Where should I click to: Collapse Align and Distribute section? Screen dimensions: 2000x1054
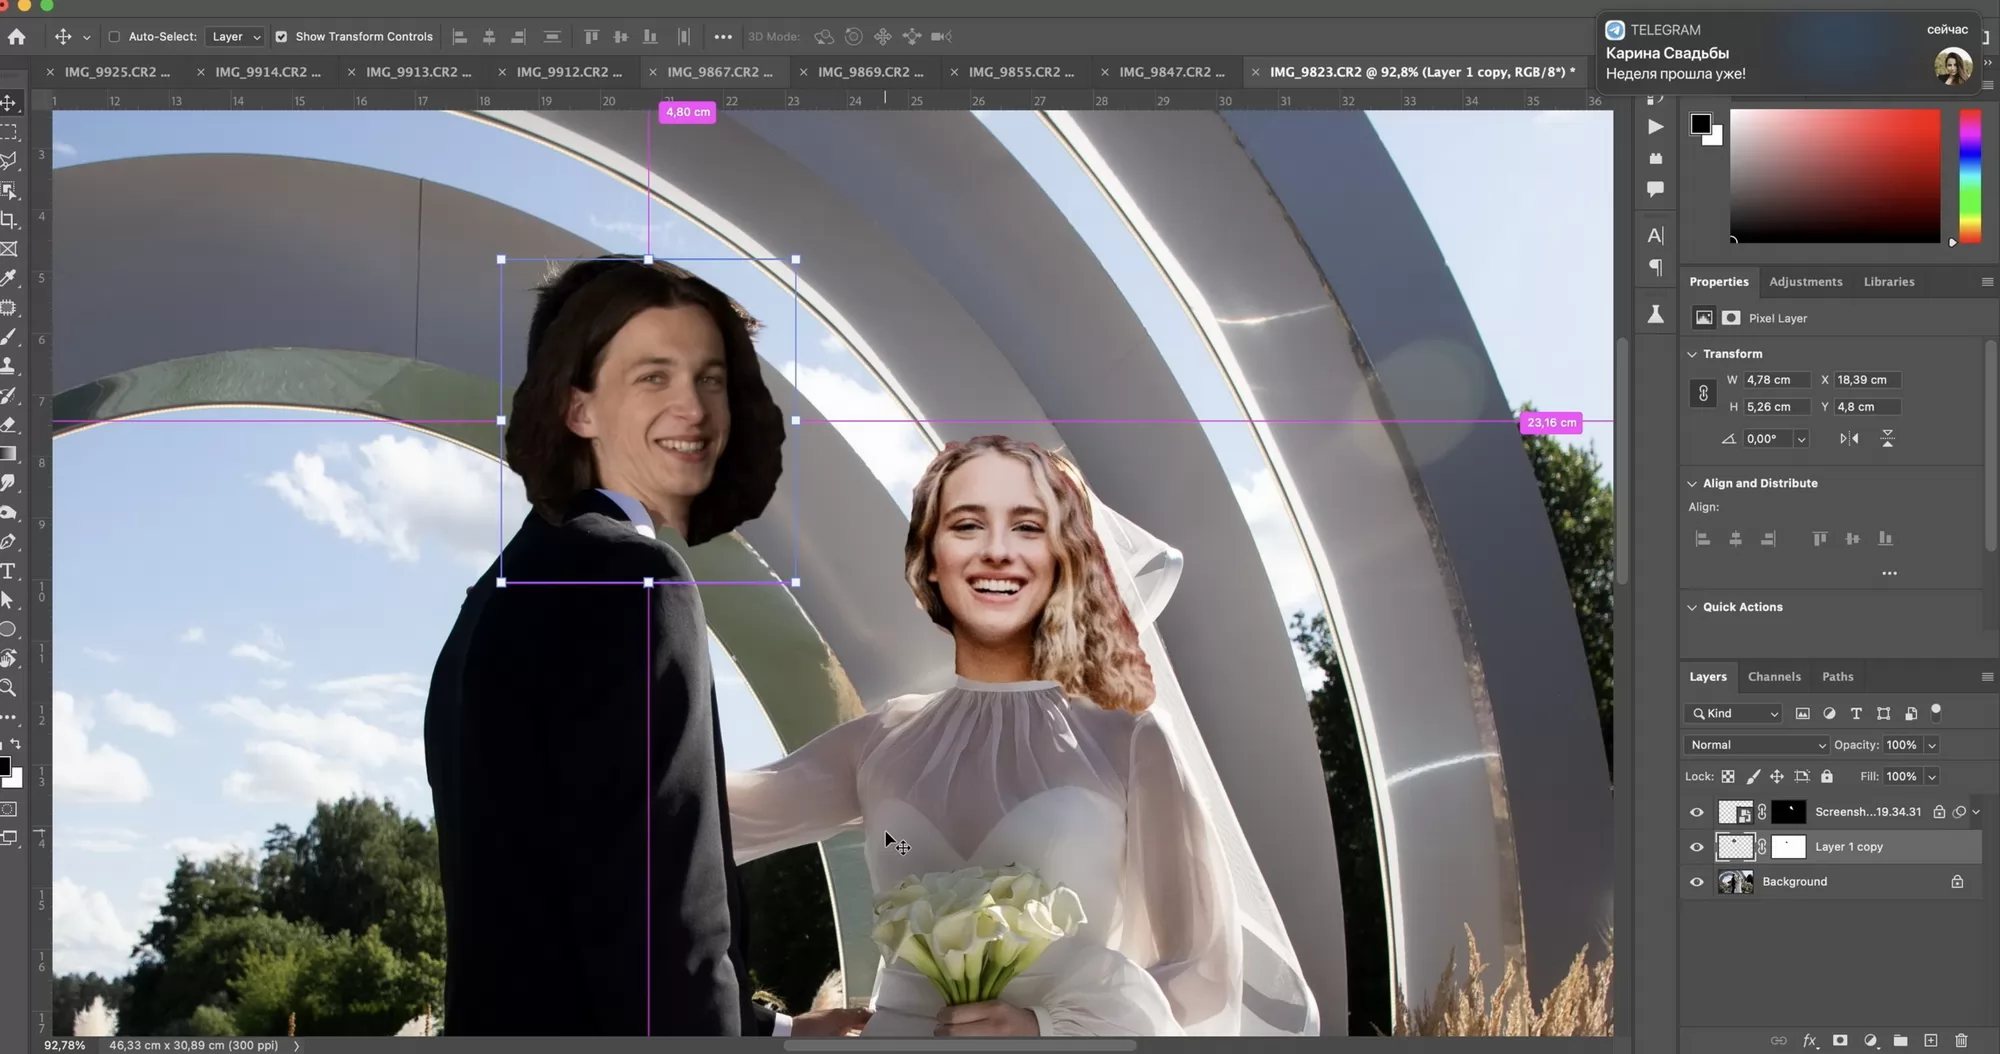[x=1692, y=484]
